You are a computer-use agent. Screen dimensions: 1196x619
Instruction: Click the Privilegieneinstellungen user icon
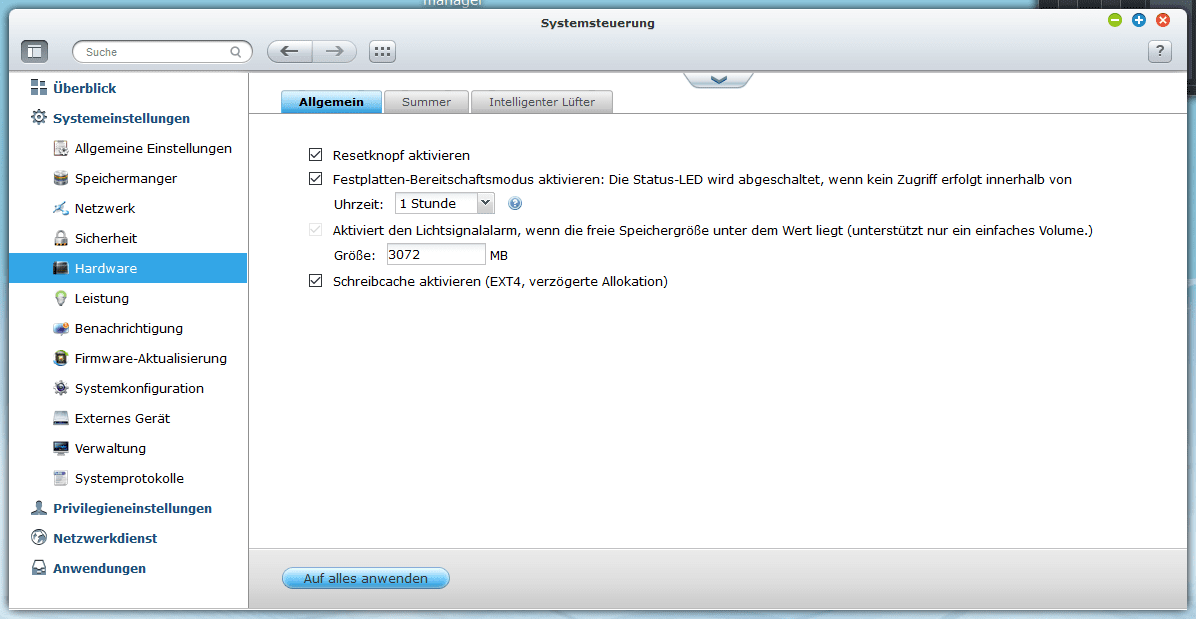click(39, 508)
